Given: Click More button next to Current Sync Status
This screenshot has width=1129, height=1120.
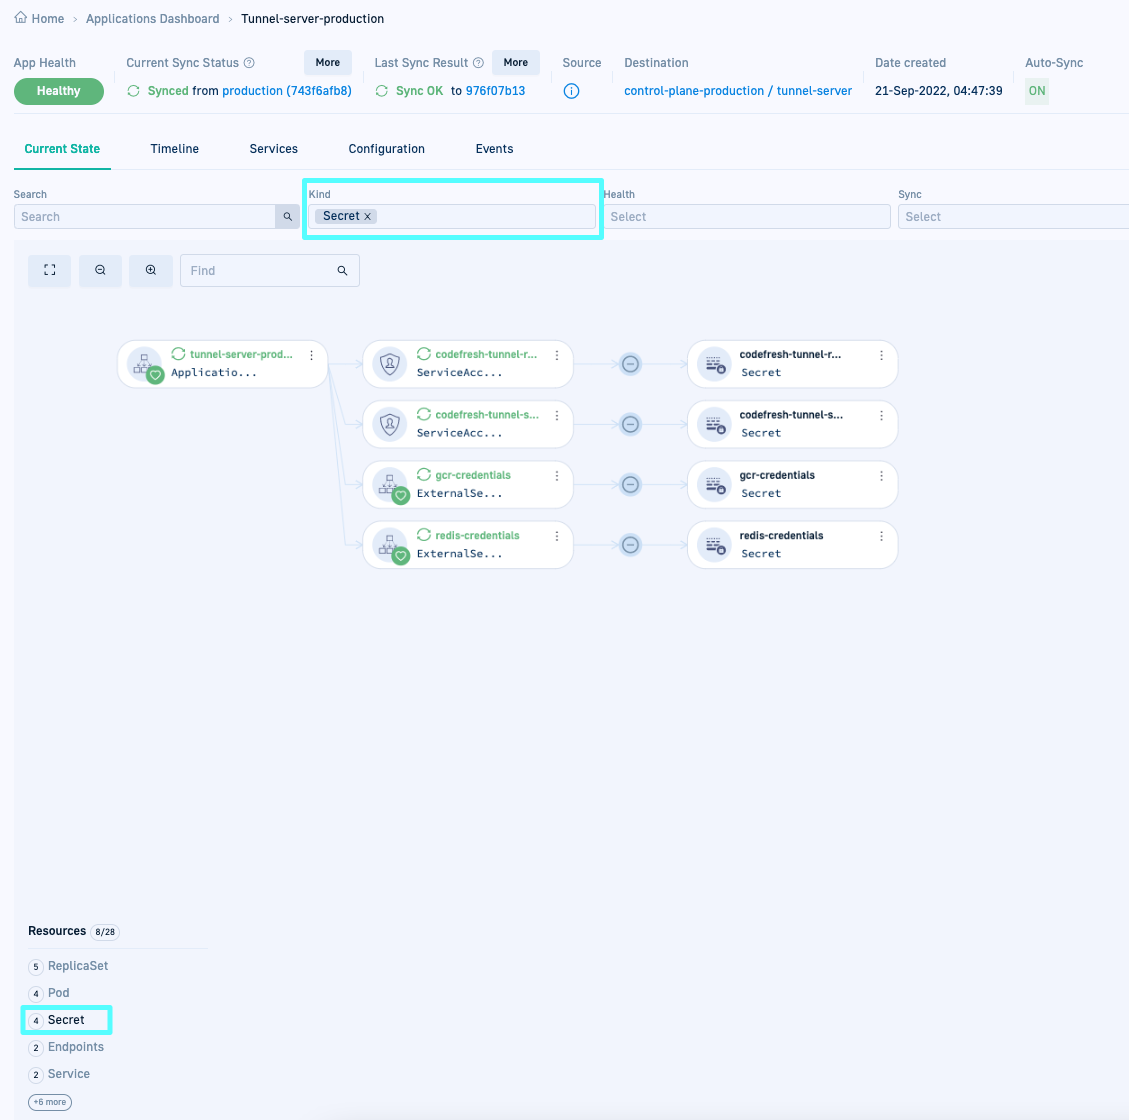Looking at the screenshot, I should pyautogui.click(x=328, y=63).
